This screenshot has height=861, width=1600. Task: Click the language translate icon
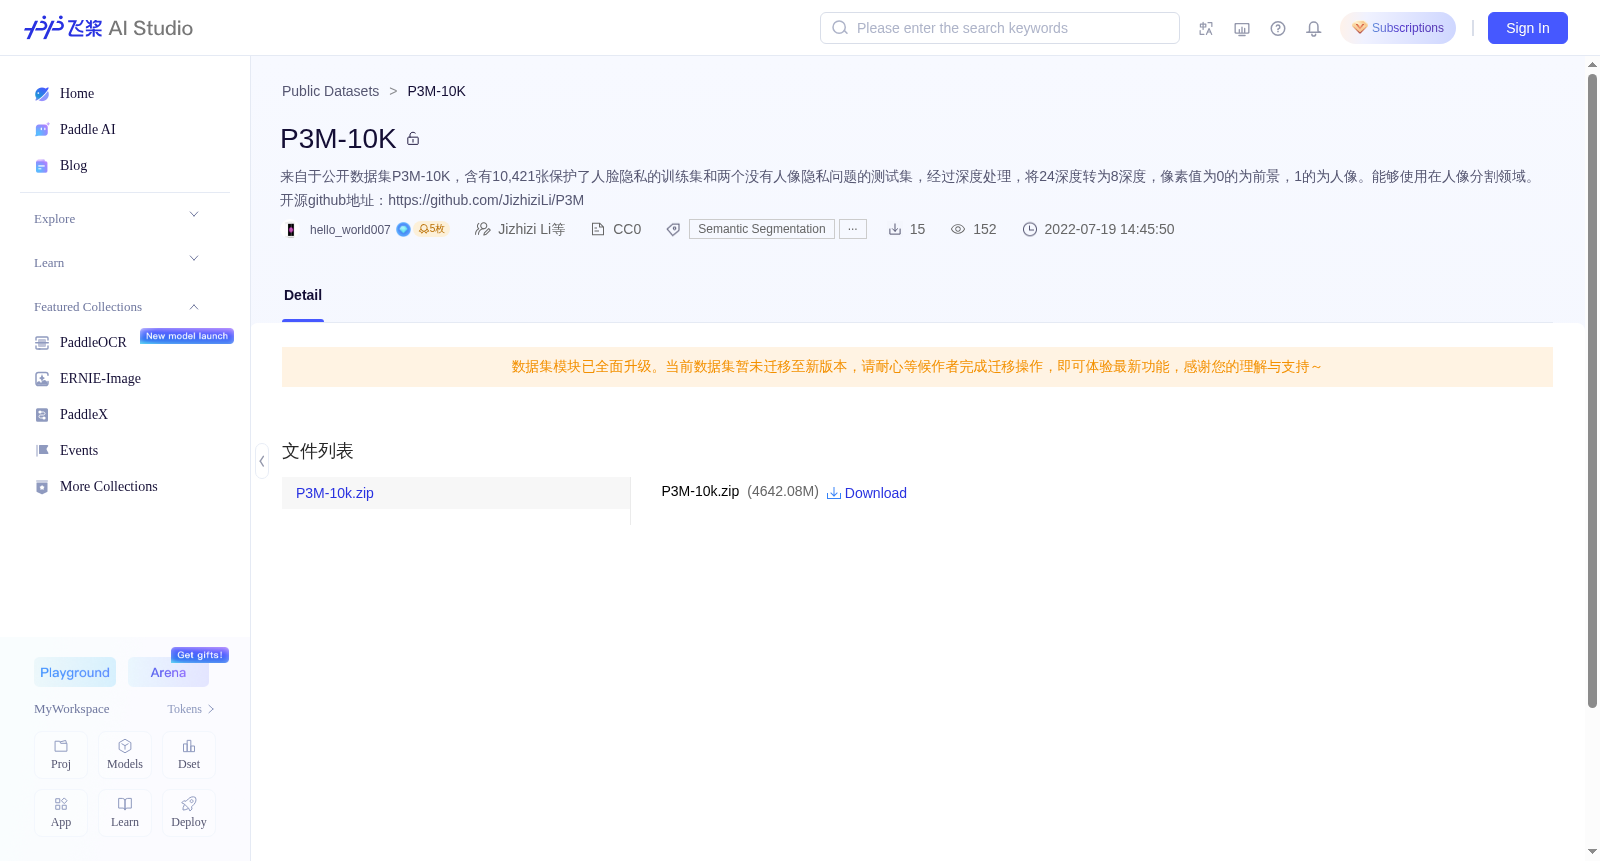(x=1206, y=29)
